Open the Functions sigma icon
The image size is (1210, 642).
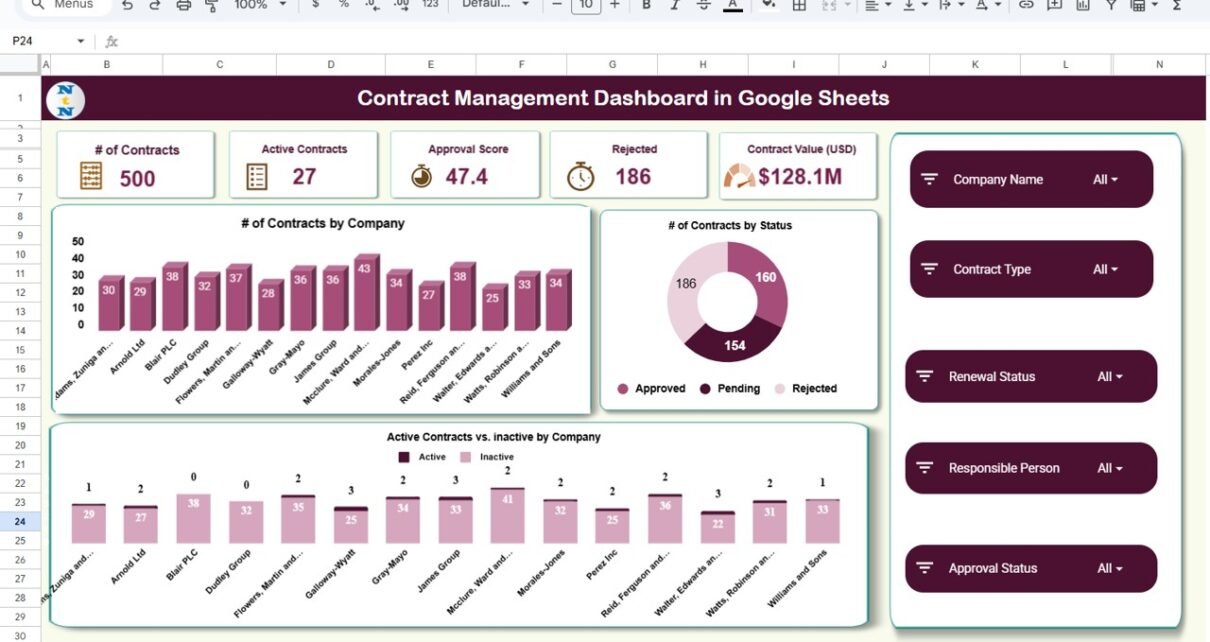click(x=1176, y=5)
